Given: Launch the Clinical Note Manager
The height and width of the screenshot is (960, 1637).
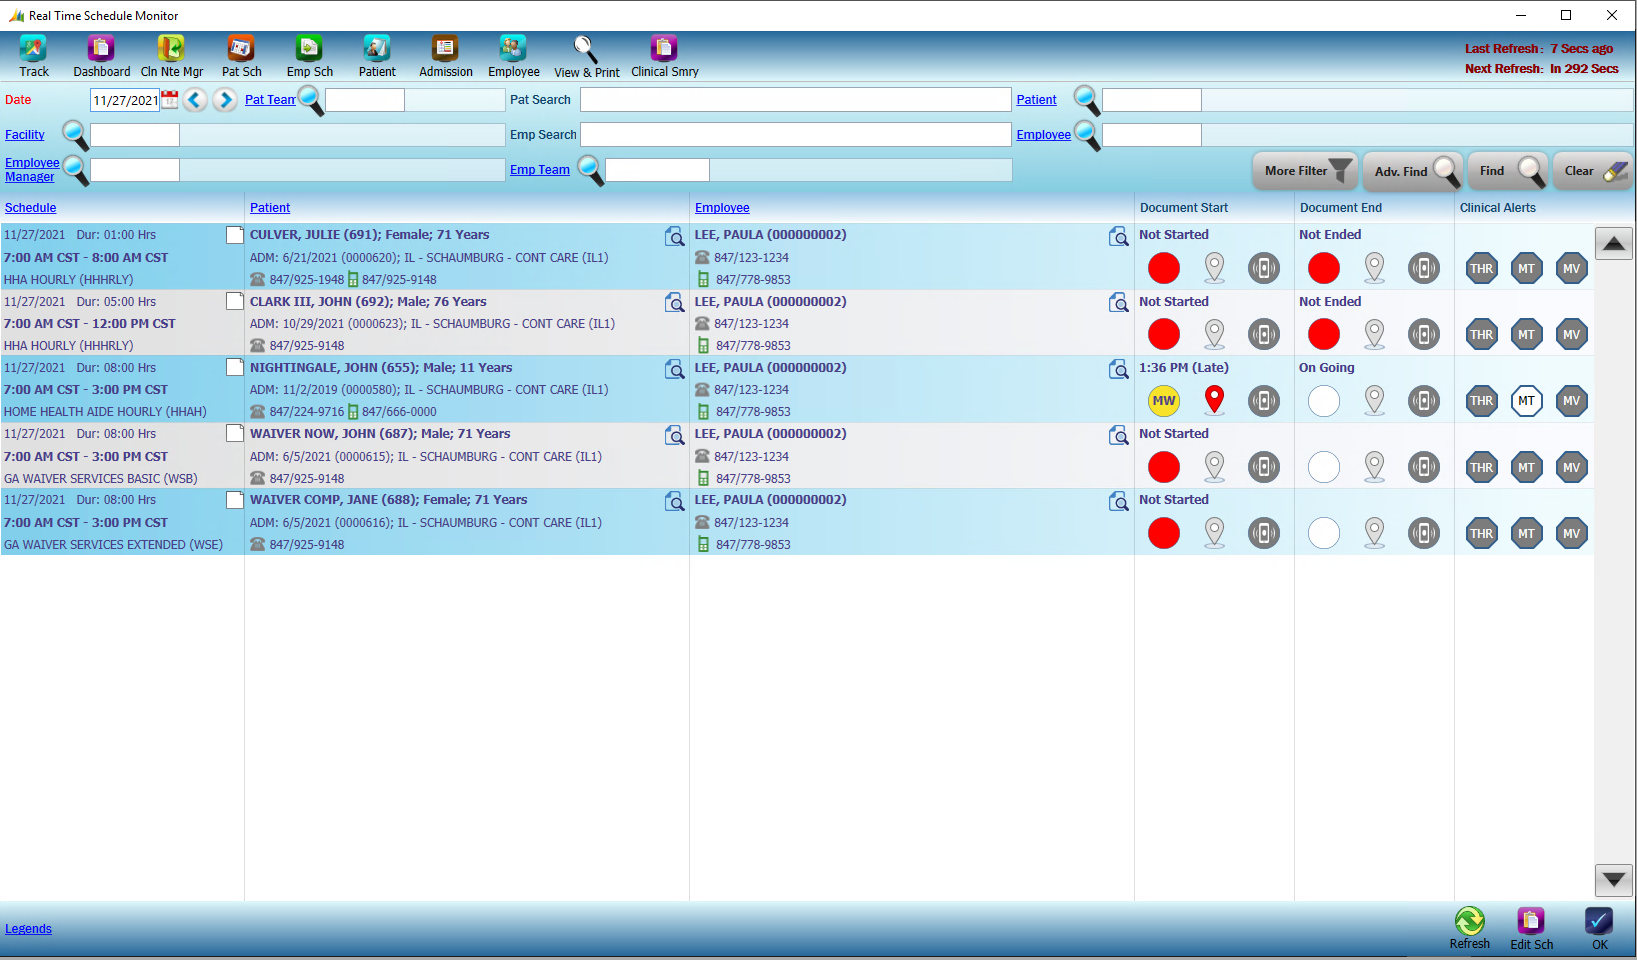Looking at the screenshot, I should [171, 55].
